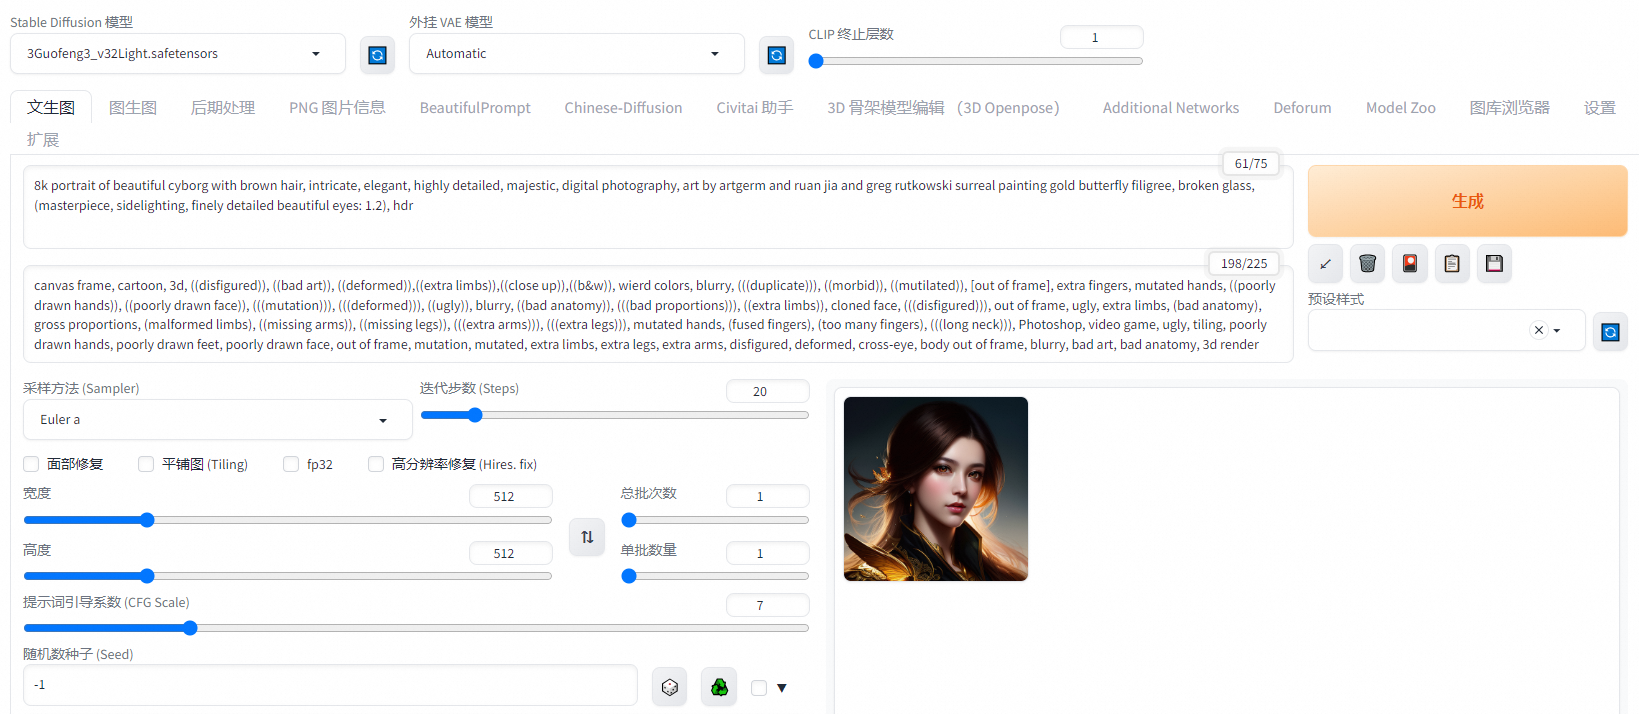Image resolution: width=1639 pixels, height=714 pixels.
Task: Open the 扩展 tab
Action: coord(43,140)
